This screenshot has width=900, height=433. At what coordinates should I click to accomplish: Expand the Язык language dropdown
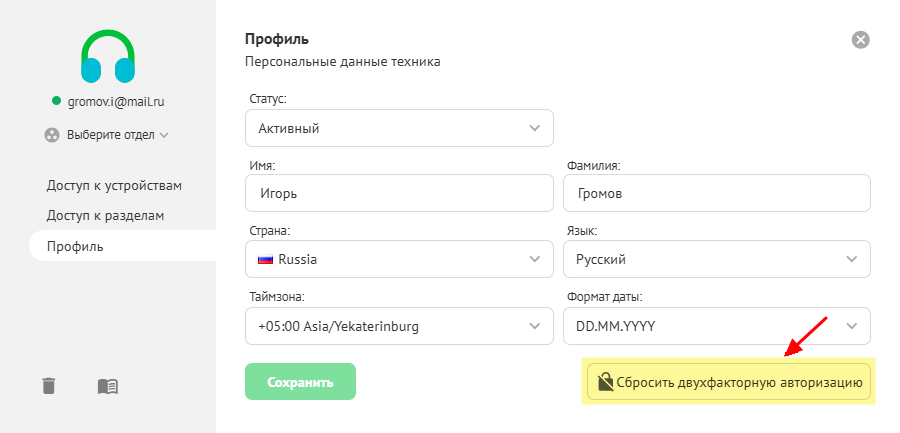click(716, 259)
